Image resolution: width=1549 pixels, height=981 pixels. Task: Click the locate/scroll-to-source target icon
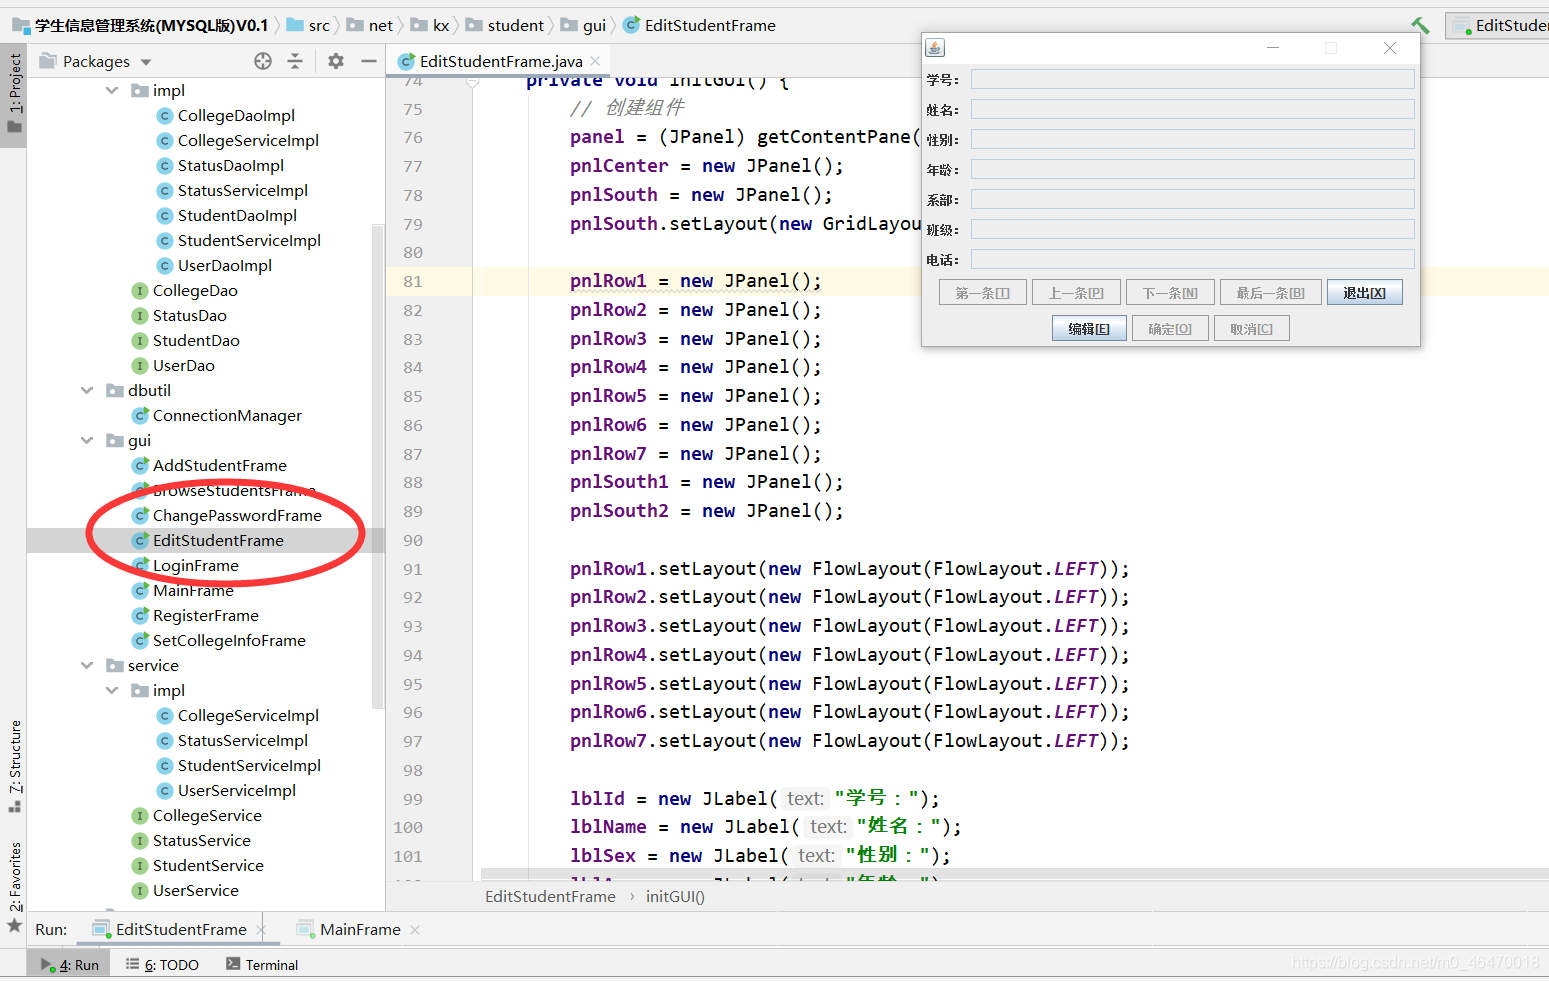263,61
